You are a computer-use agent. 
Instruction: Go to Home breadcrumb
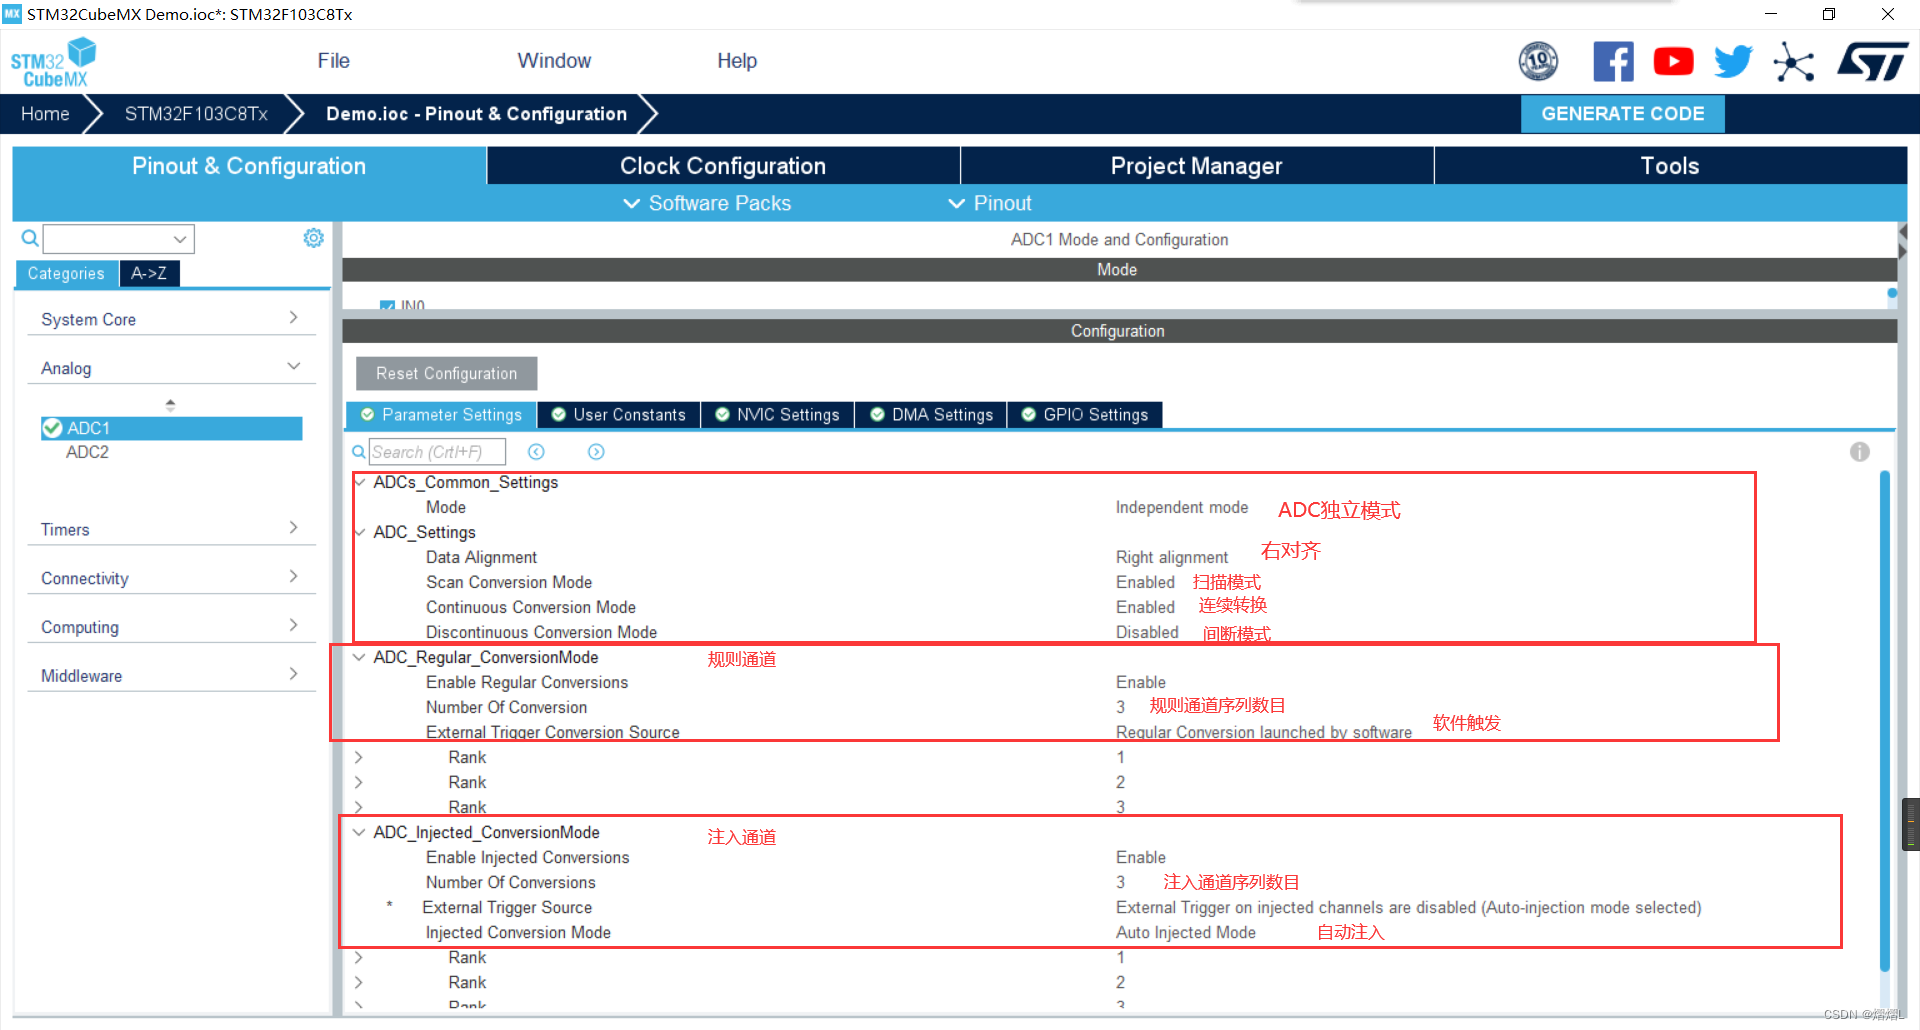(x=45, y=114)
